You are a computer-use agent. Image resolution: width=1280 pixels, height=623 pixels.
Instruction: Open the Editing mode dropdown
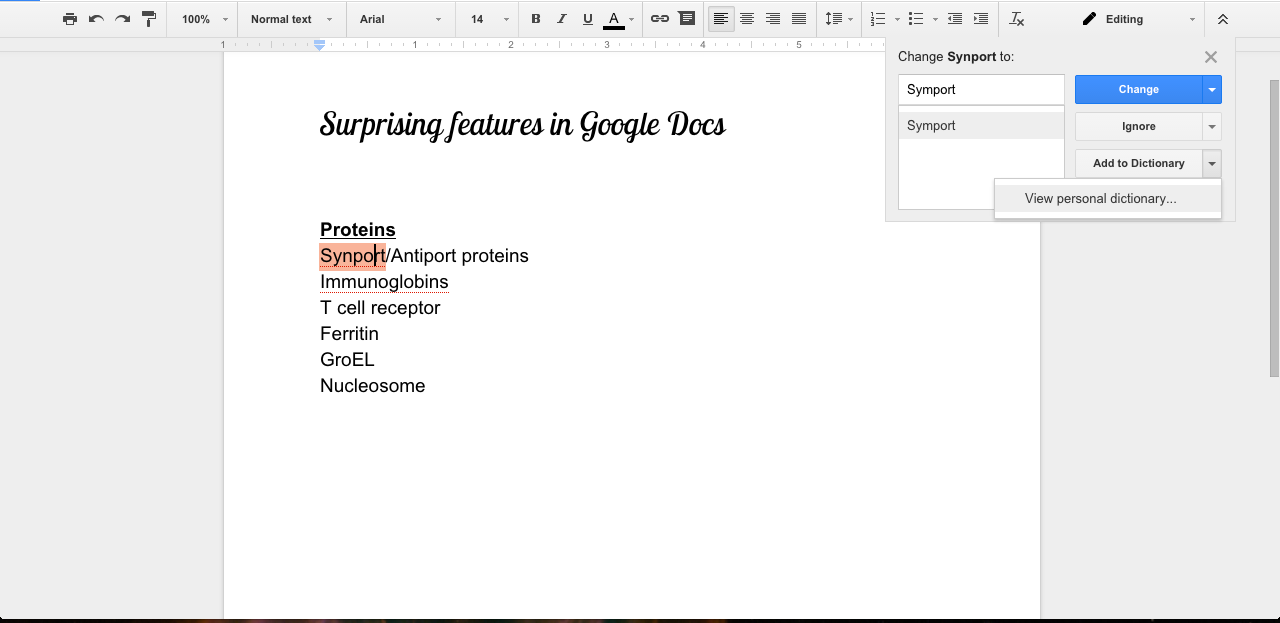(1138, 19)
